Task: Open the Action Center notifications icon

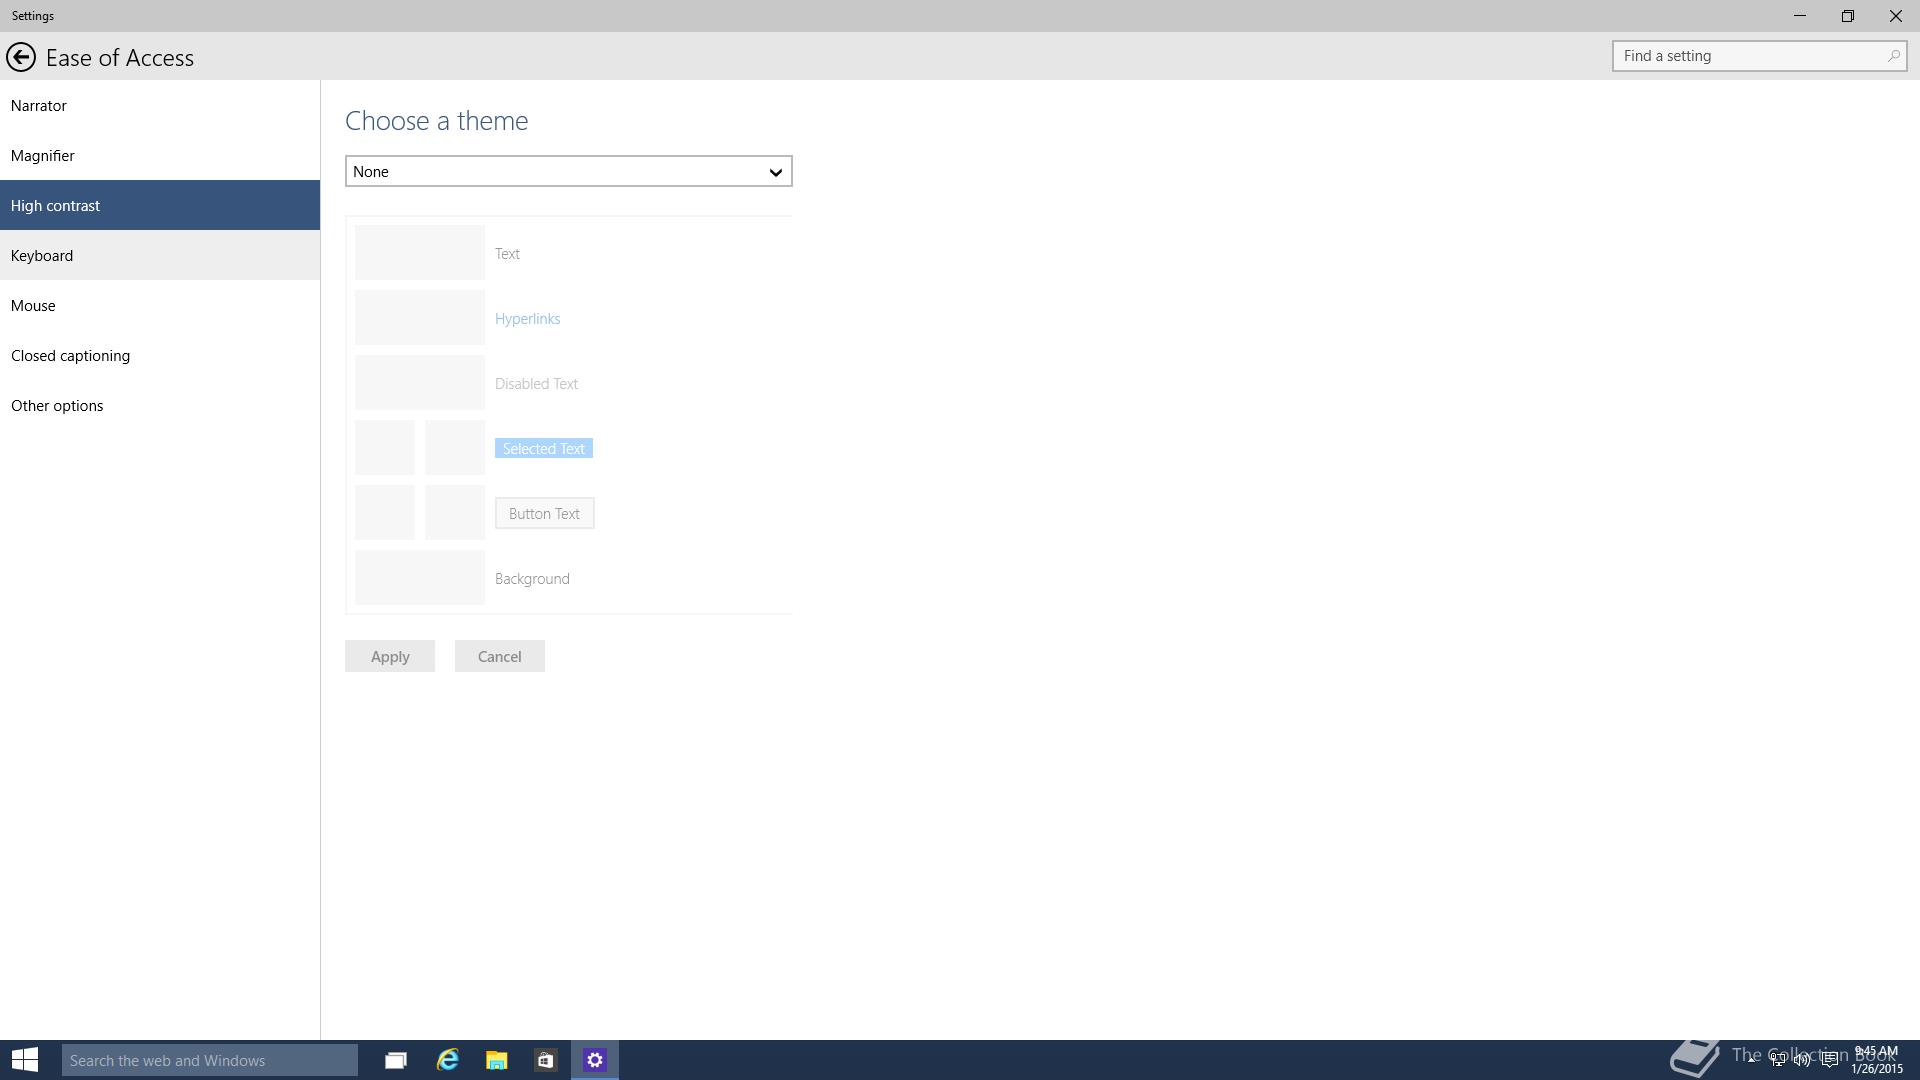Action: [x=1829, y=1059]
